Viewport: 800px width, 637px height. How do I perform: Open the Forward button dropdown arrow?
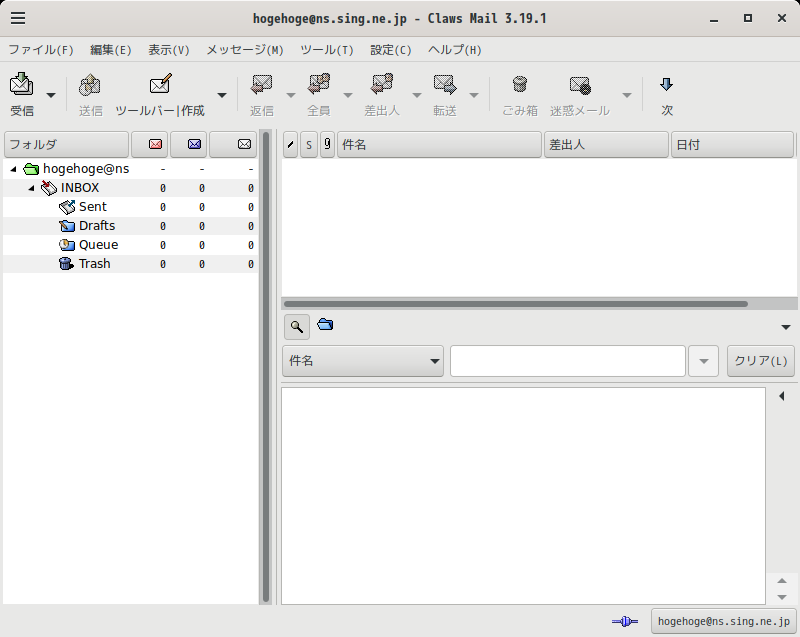coord(474,95)
